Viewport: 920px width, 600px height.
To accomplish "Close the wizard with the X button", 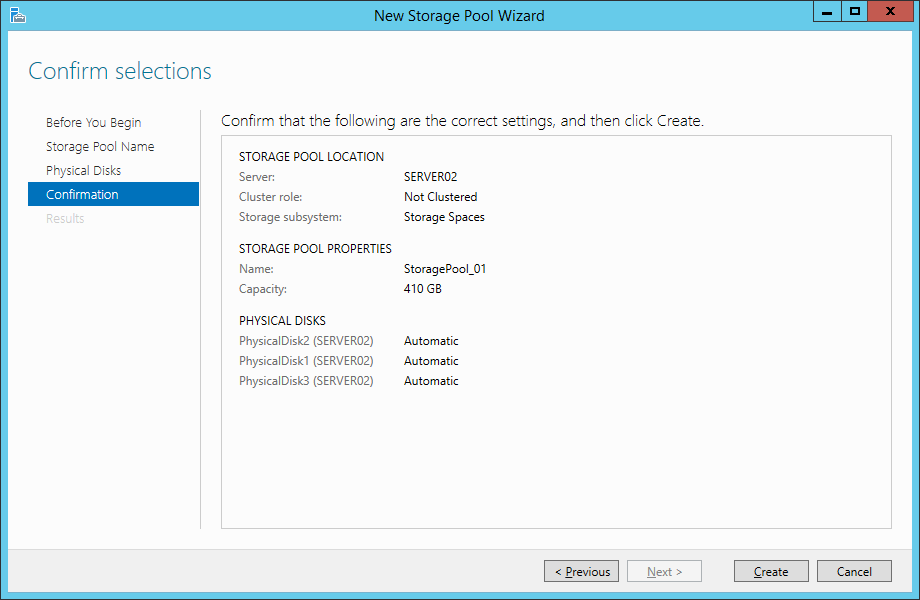I will coord(890,12).
